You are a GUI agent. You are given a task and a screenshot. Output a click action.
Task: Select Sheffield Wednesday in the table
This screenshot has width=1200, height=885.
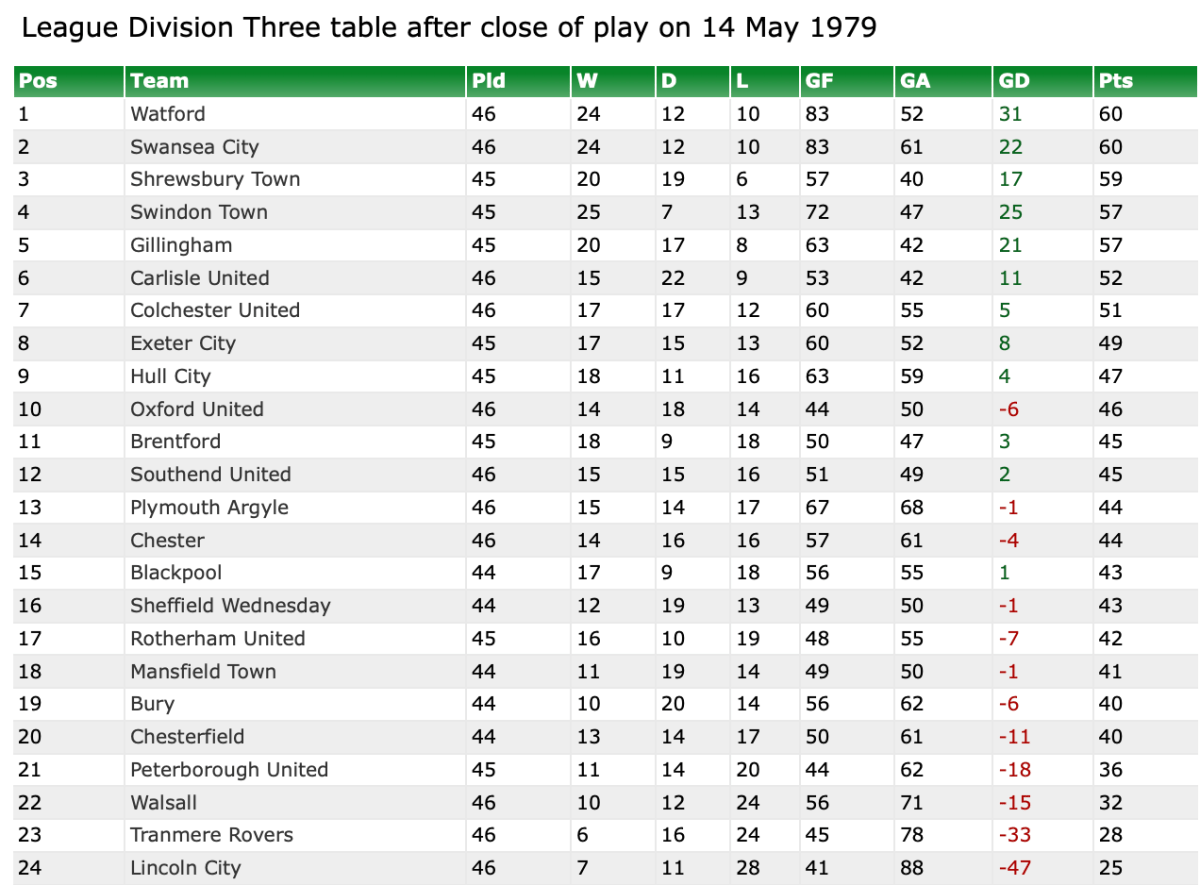(x=230, y=605)
